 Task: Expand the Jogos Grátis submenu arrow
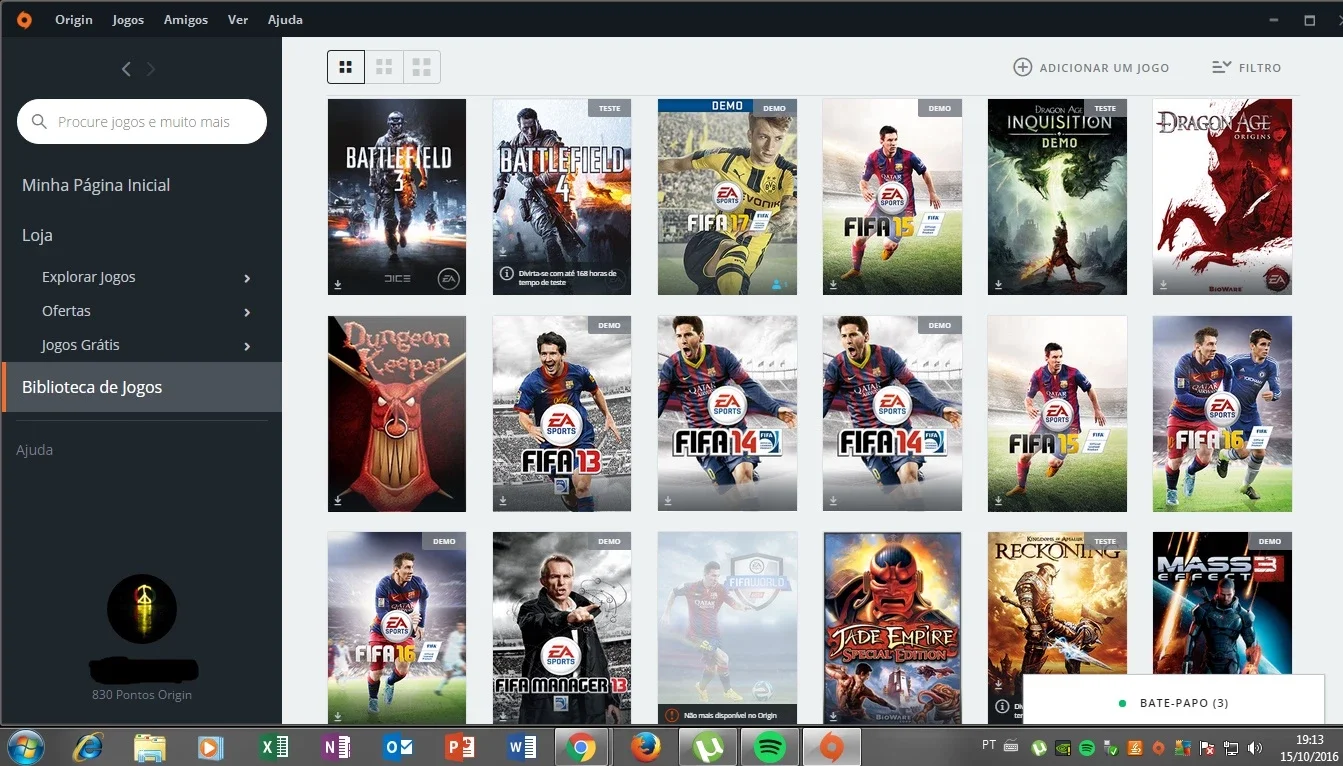pos(247,346)
